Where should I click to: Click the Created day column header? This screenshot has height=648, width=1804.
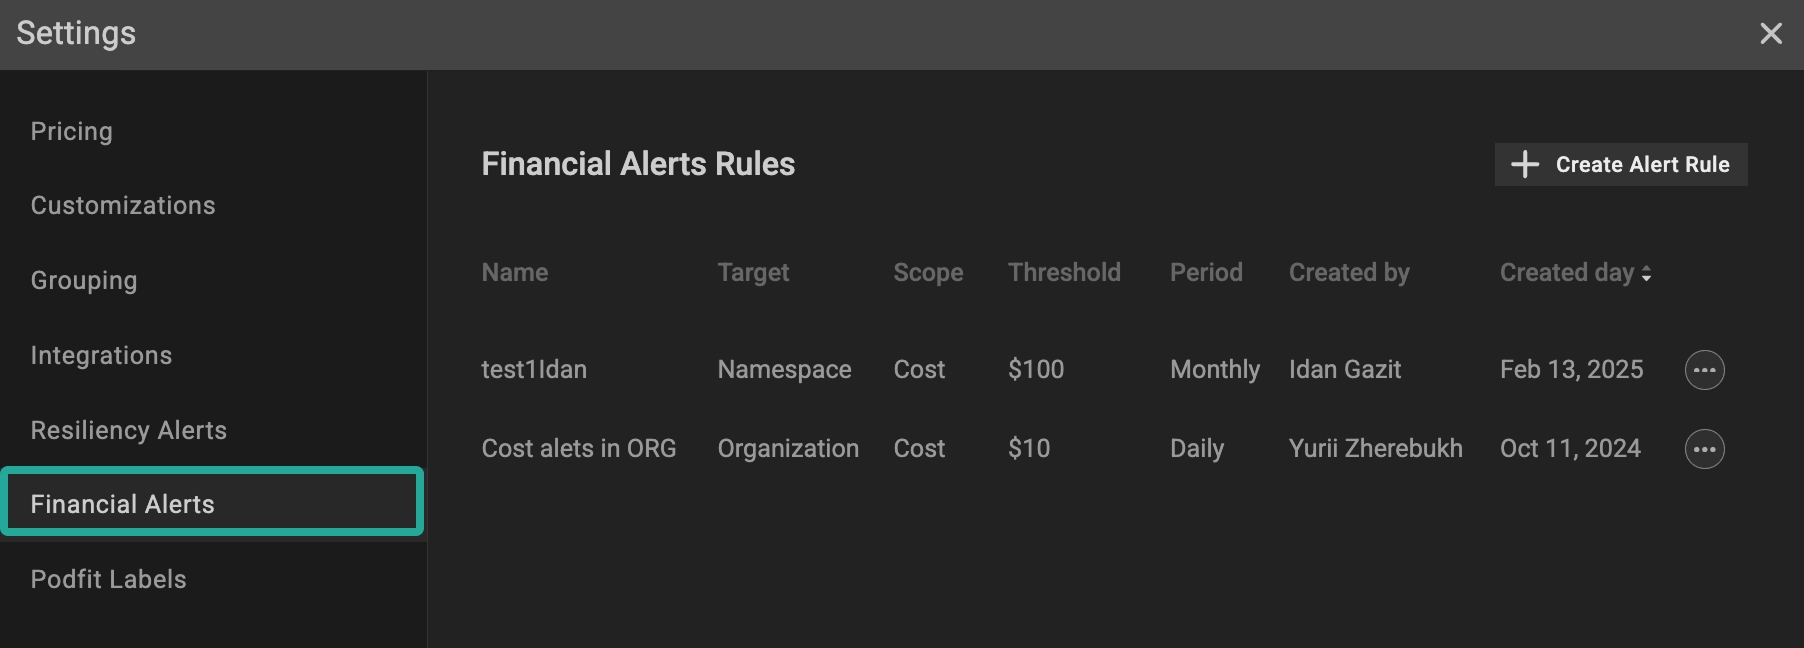tap(1566, 273)
